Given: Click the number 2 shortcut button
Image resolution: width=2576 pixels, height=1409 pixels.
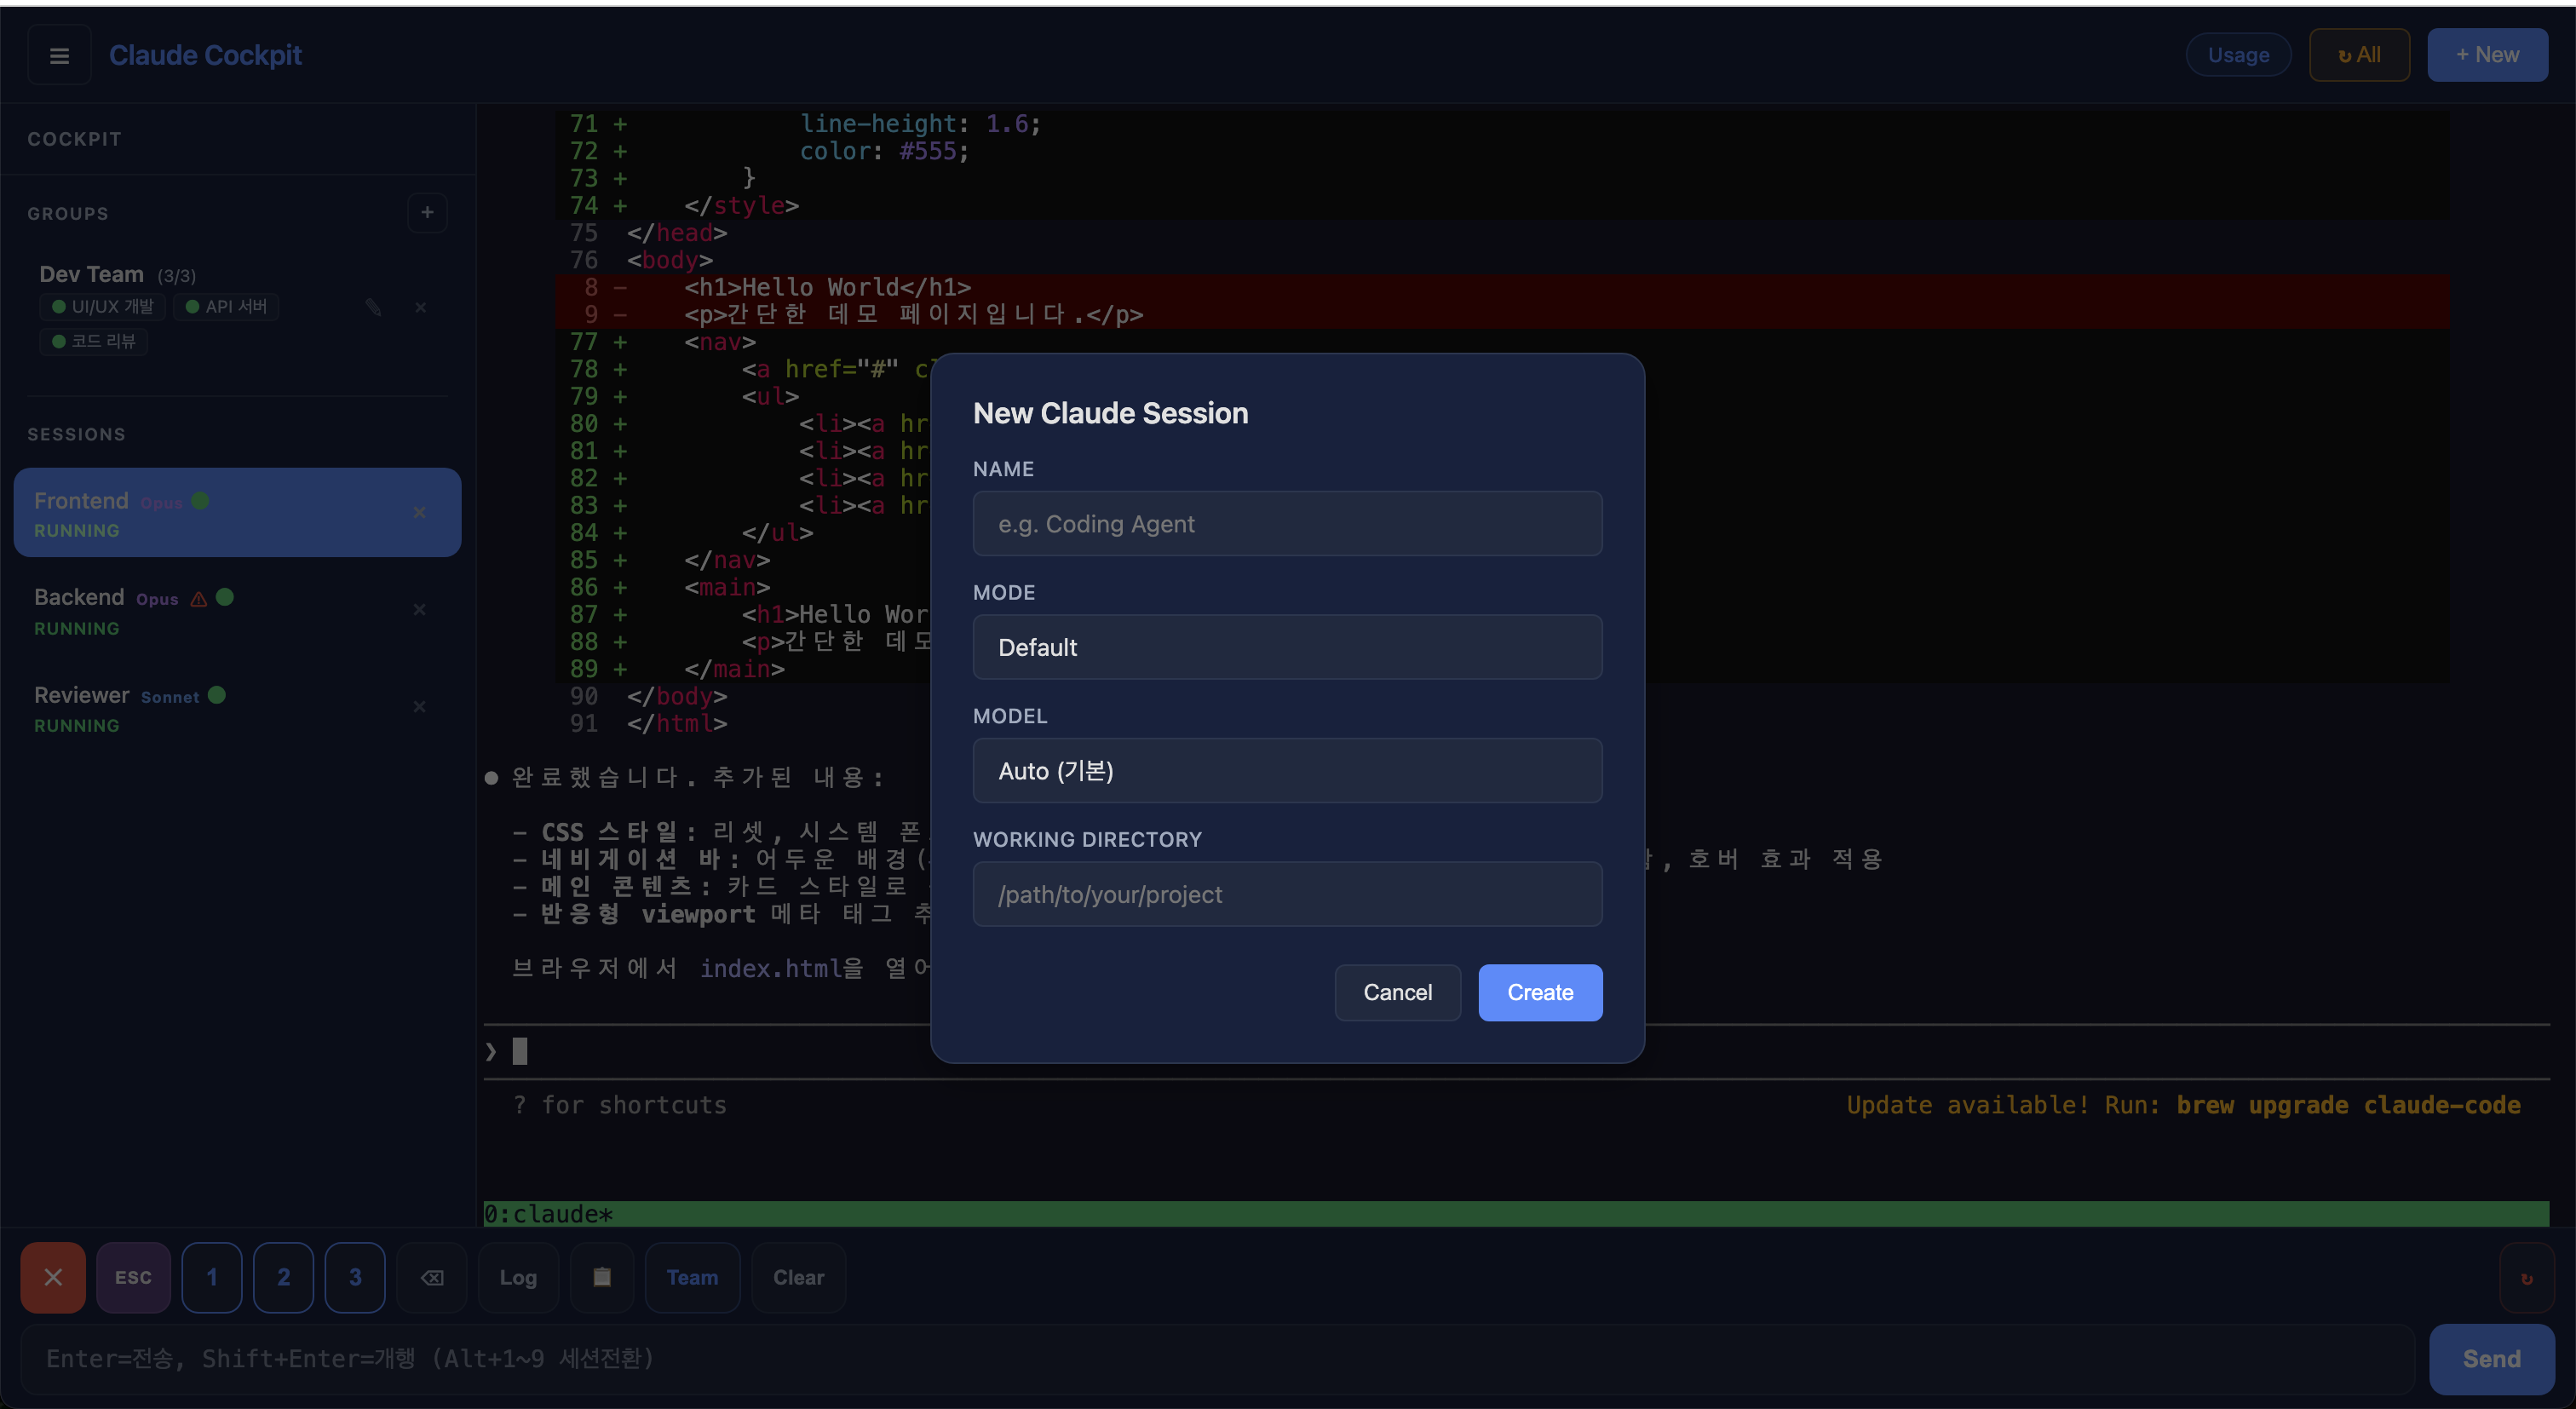Looking at the screenshot, I should coord(284,1277).
